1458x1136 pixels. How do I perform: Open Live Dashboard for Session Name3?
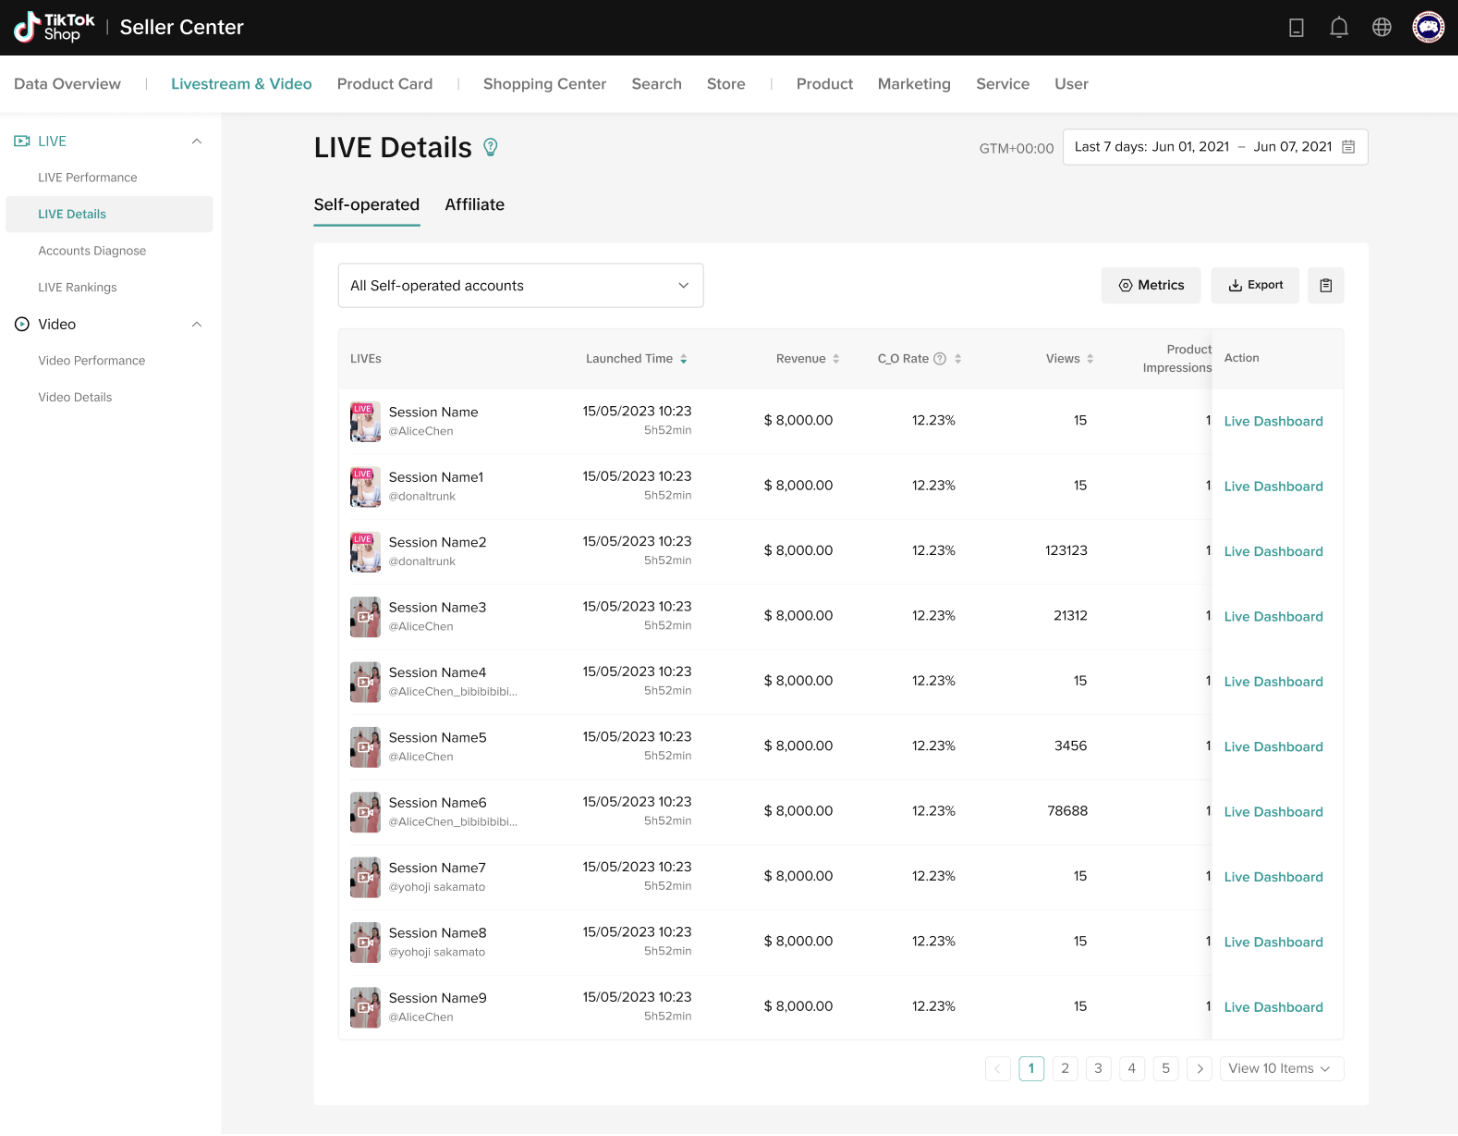click(x=1273, y=617)
